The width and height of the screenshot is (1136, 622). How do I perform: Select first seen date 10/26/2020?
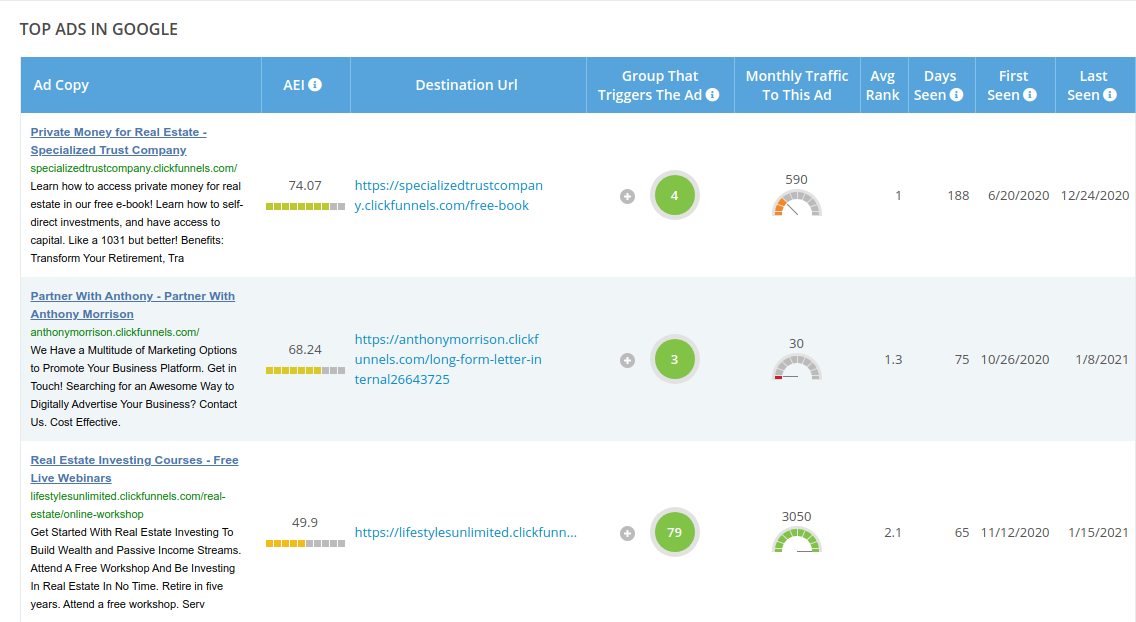pyautogui.click(x=1015, y=359)
